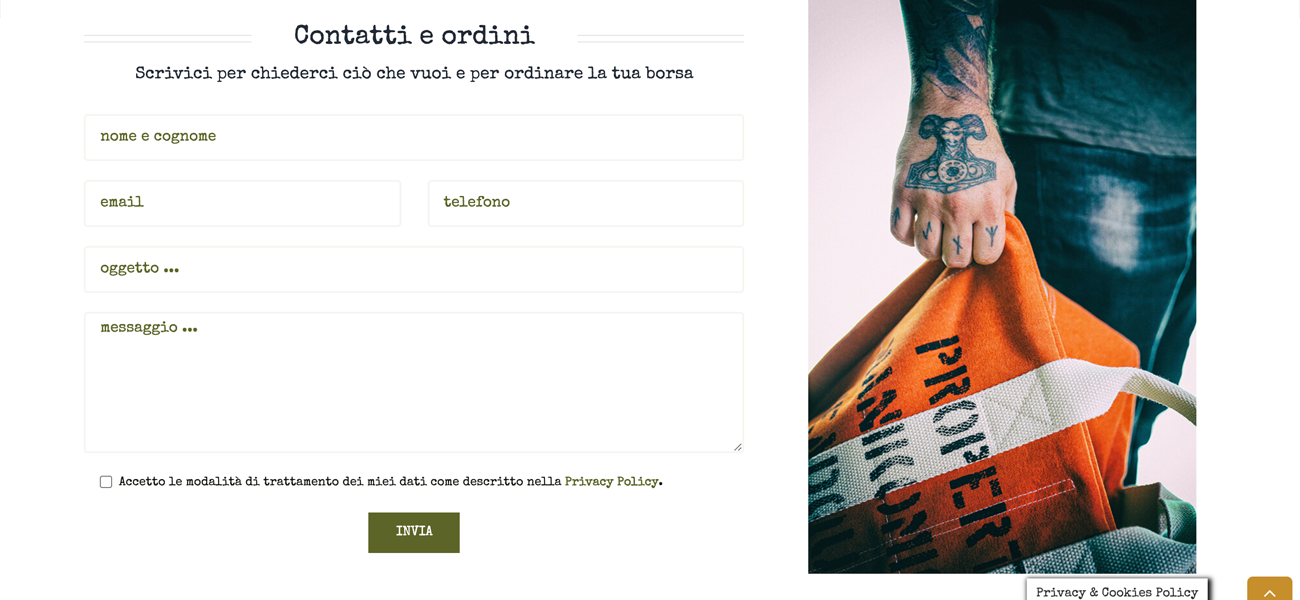Open the Privacy & Cookies Policy tab
1300x600 pixels.
tap(1117, 591)
